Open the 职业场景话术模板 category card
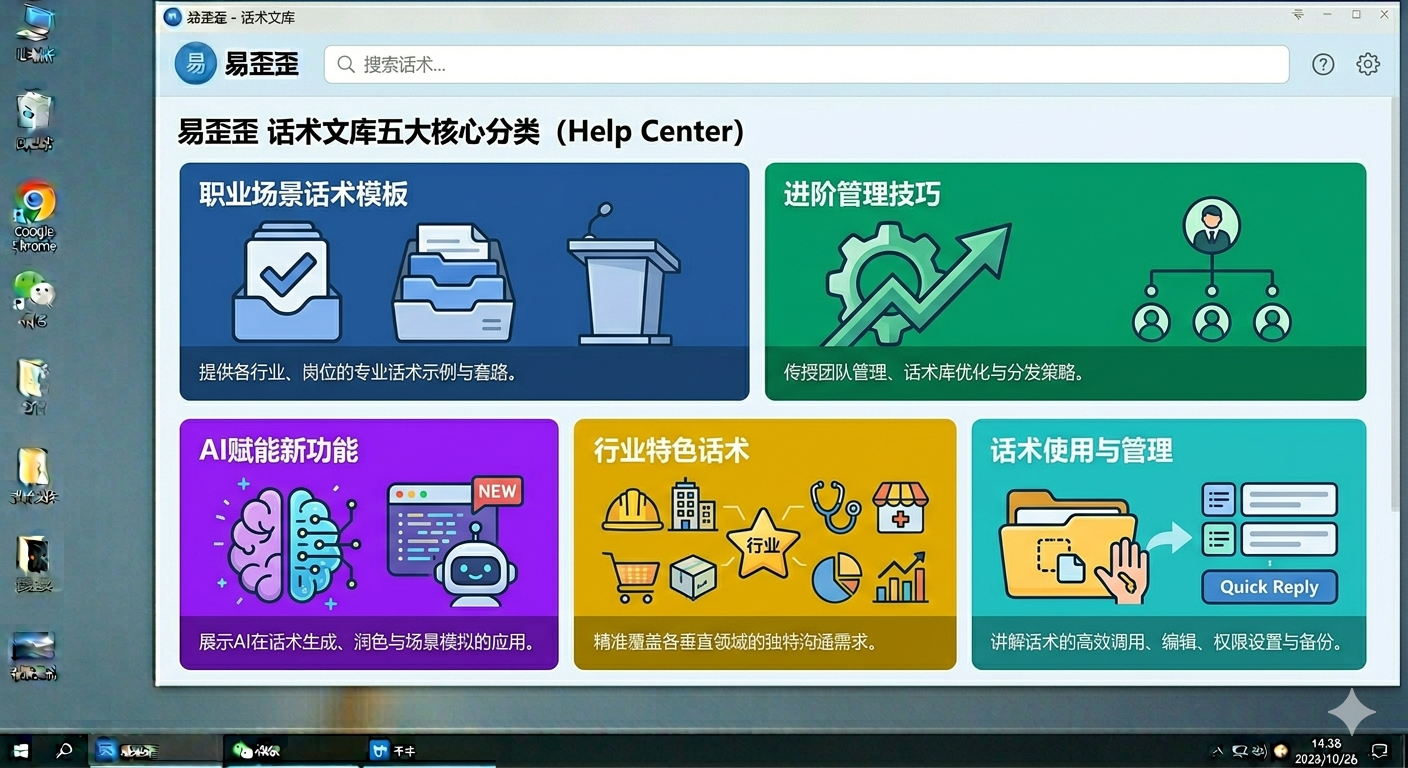The image size is (1408, 768). [x=463, y=282]
